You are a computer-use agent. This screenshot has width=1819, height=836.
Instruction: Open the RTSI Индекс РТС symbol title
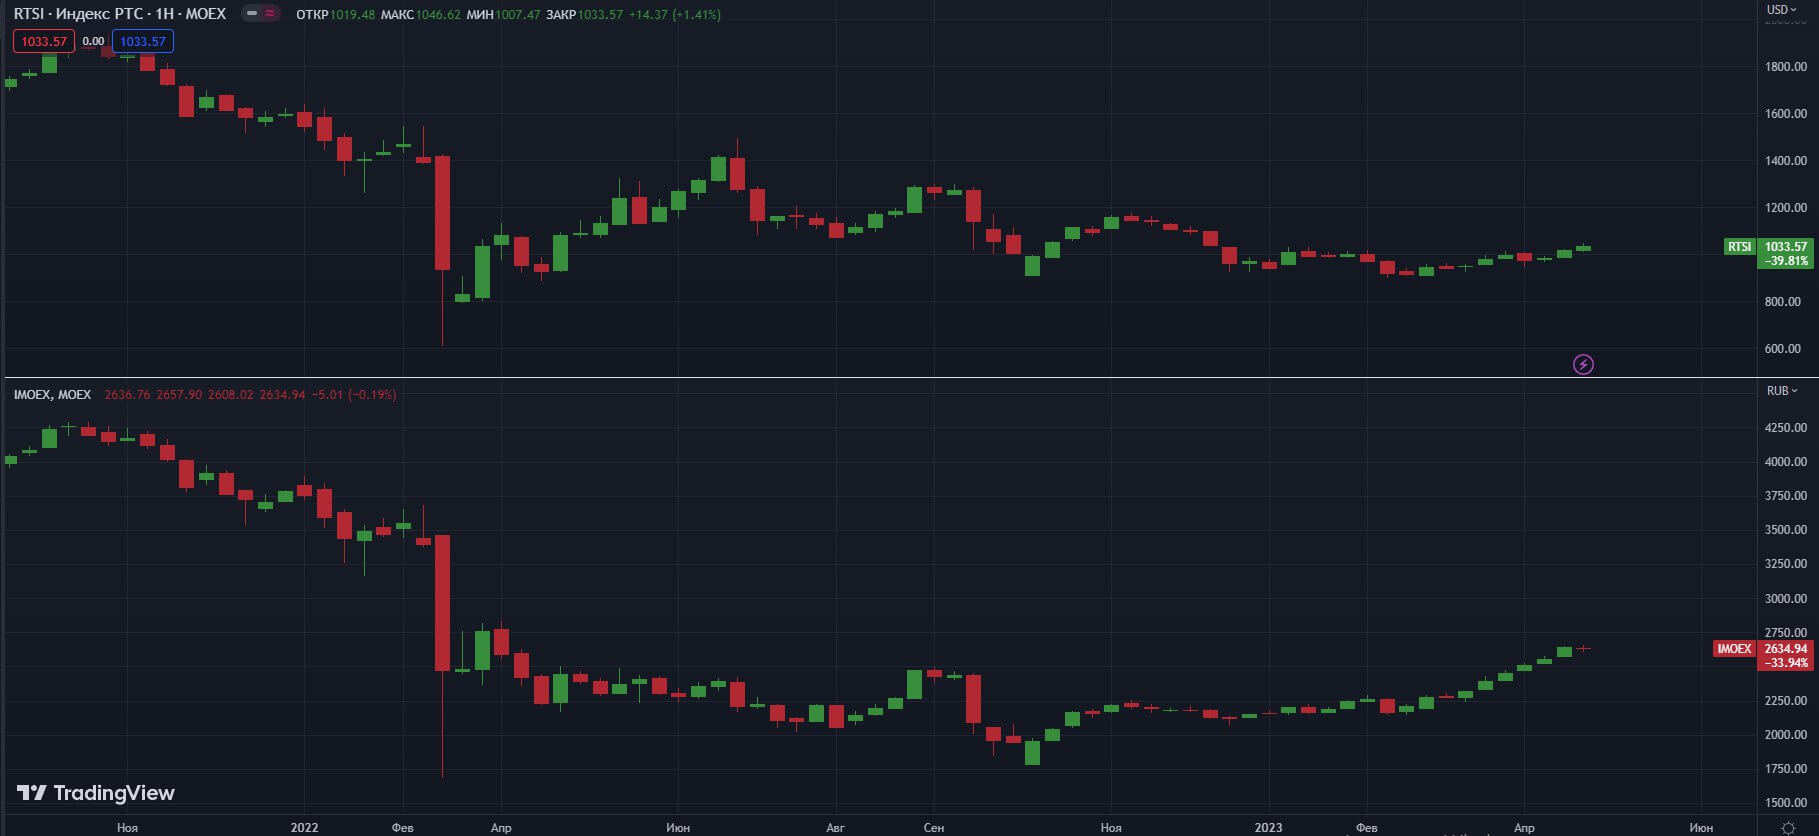(120, 14)
